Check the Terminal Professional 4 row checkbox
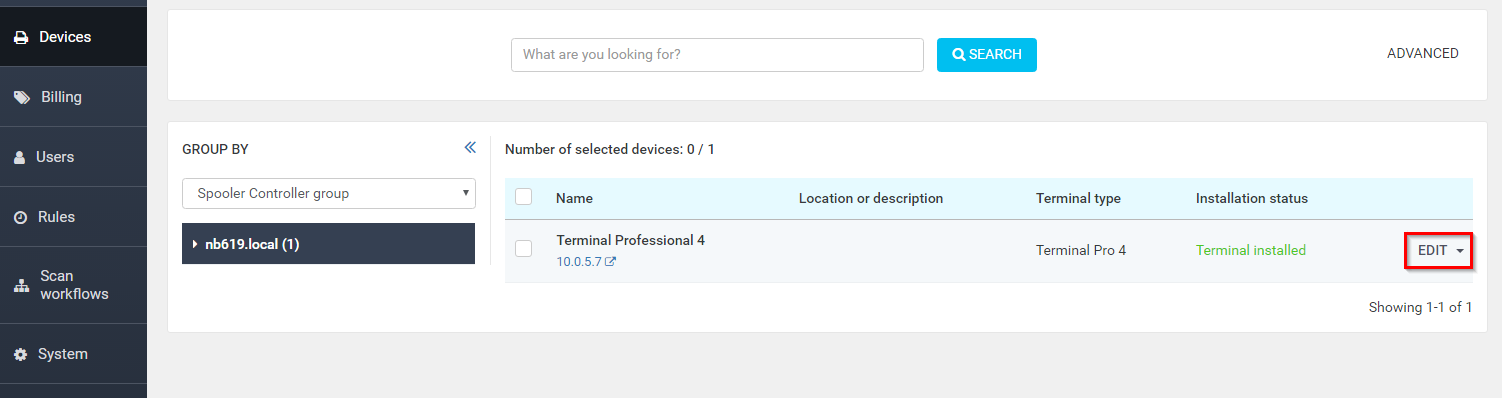Viewport: 1502px width, 398px height. [x=523, y=248]
